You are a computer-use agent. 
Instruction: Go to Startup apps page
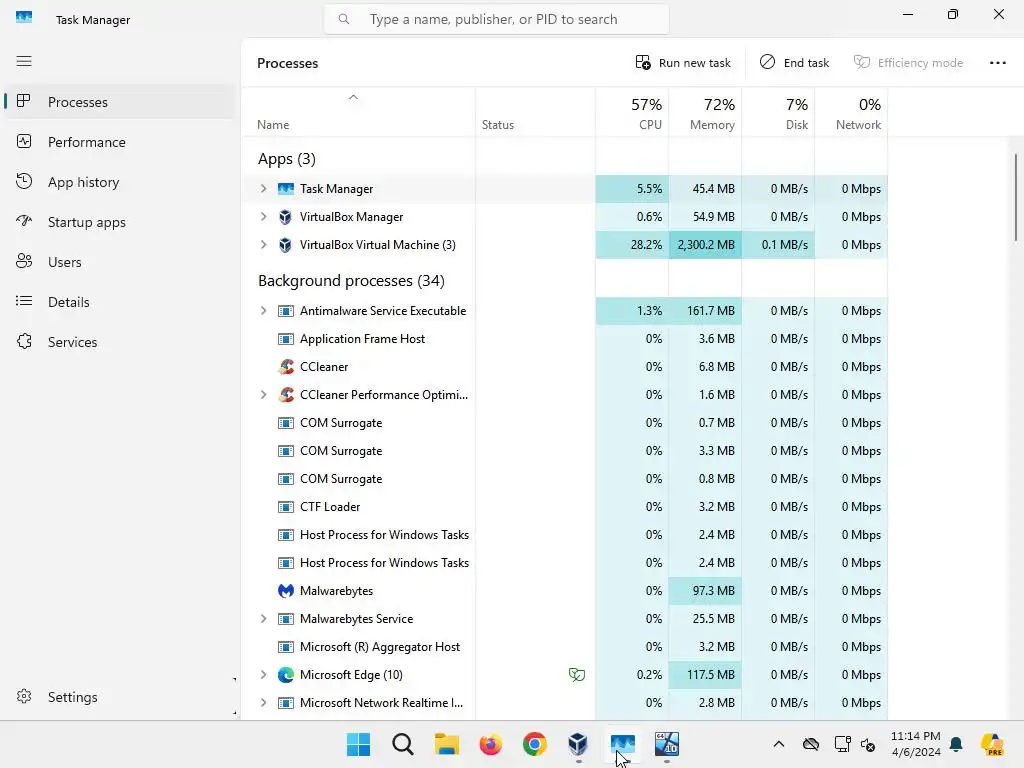point(119,222)
